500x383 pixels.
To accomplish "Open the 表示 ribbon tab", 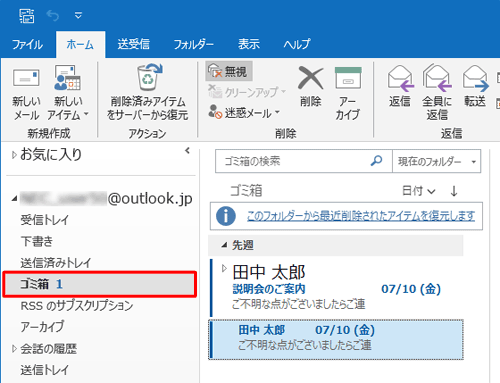I will (x=249, y=44).
